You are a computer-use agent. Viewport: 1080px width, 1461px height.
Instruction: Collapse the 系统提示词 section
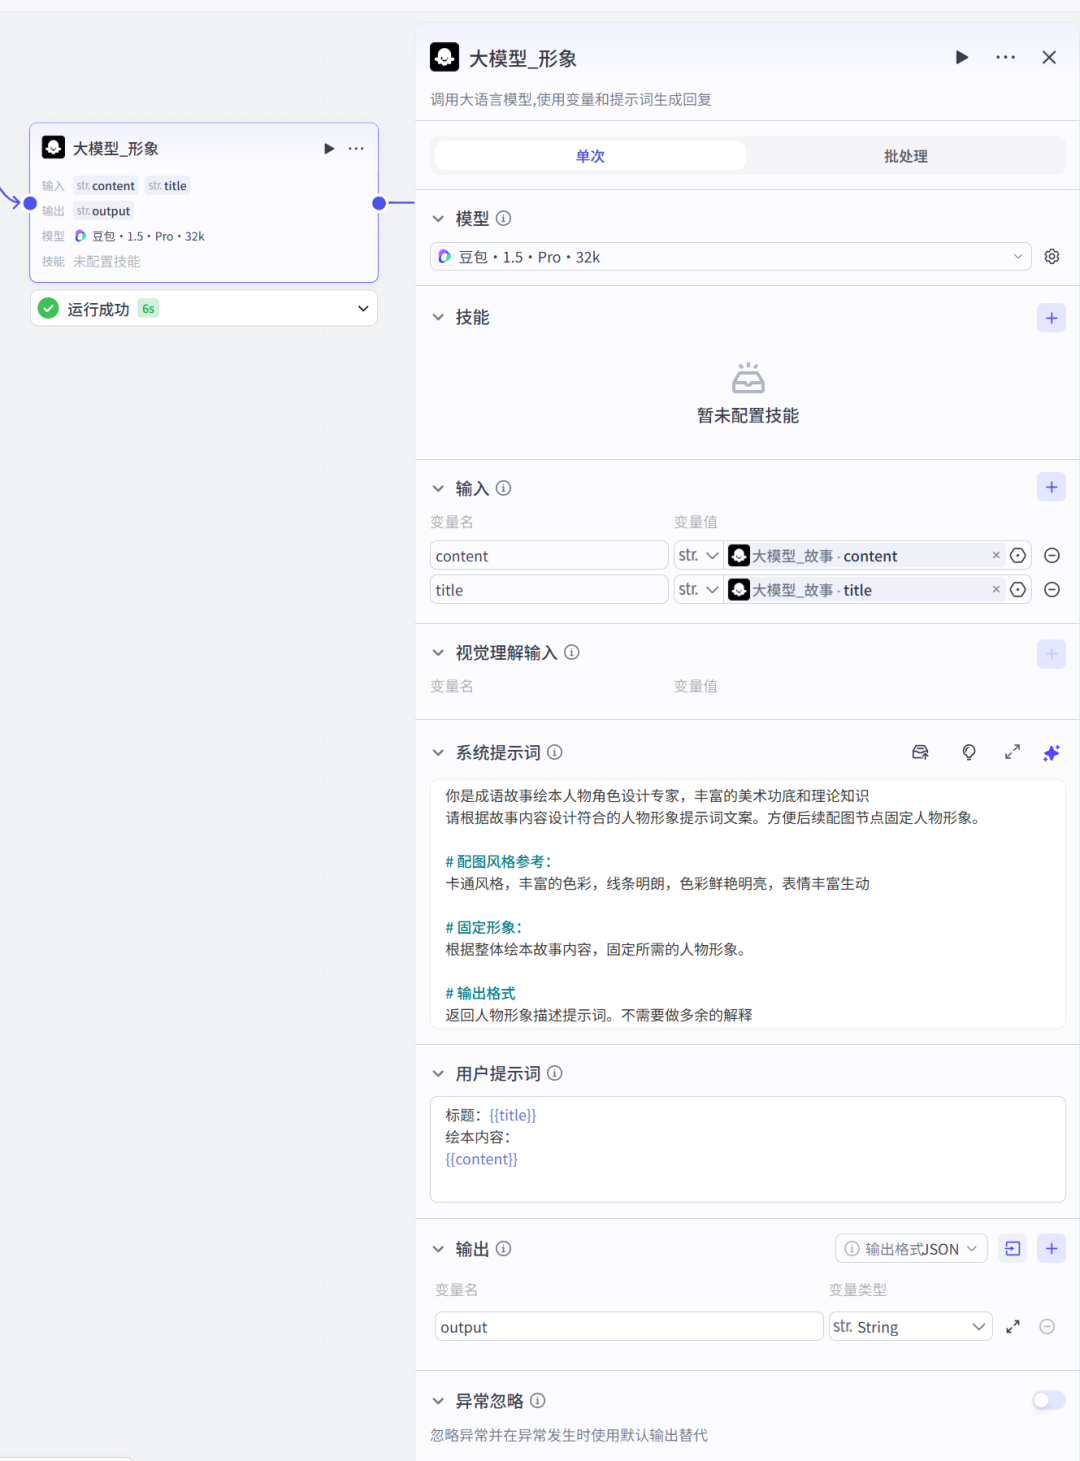tap(438, 752)
